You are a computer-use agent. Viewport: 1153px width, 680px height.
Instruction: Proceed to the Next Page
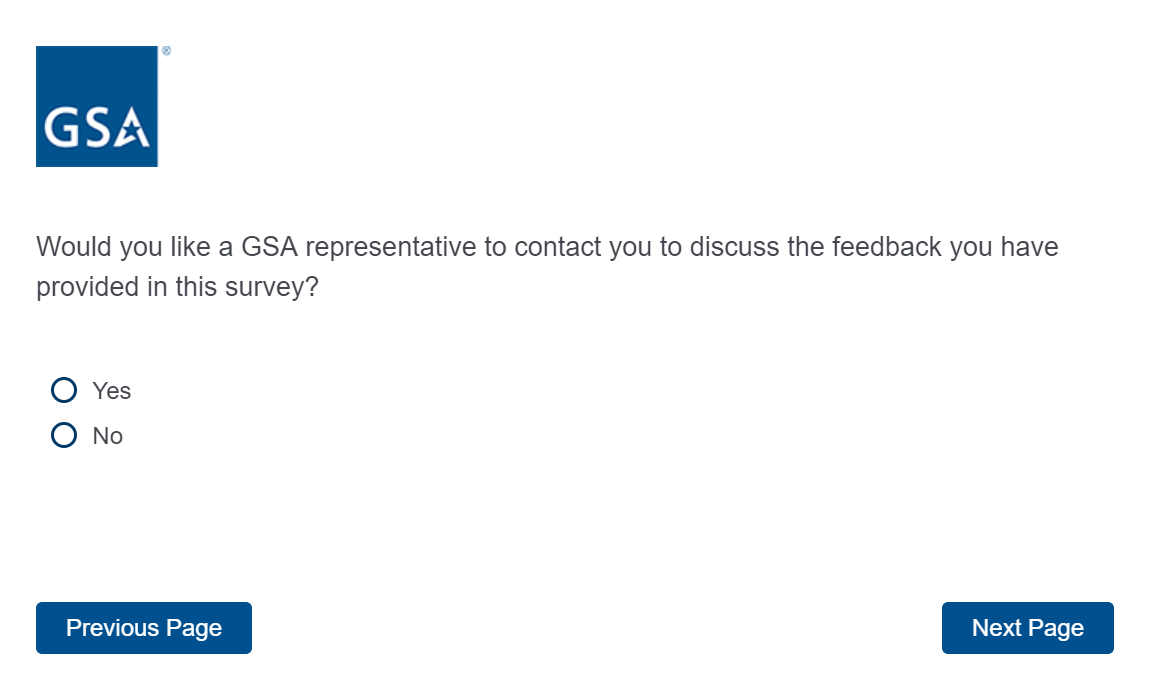tap(1027, 628)
